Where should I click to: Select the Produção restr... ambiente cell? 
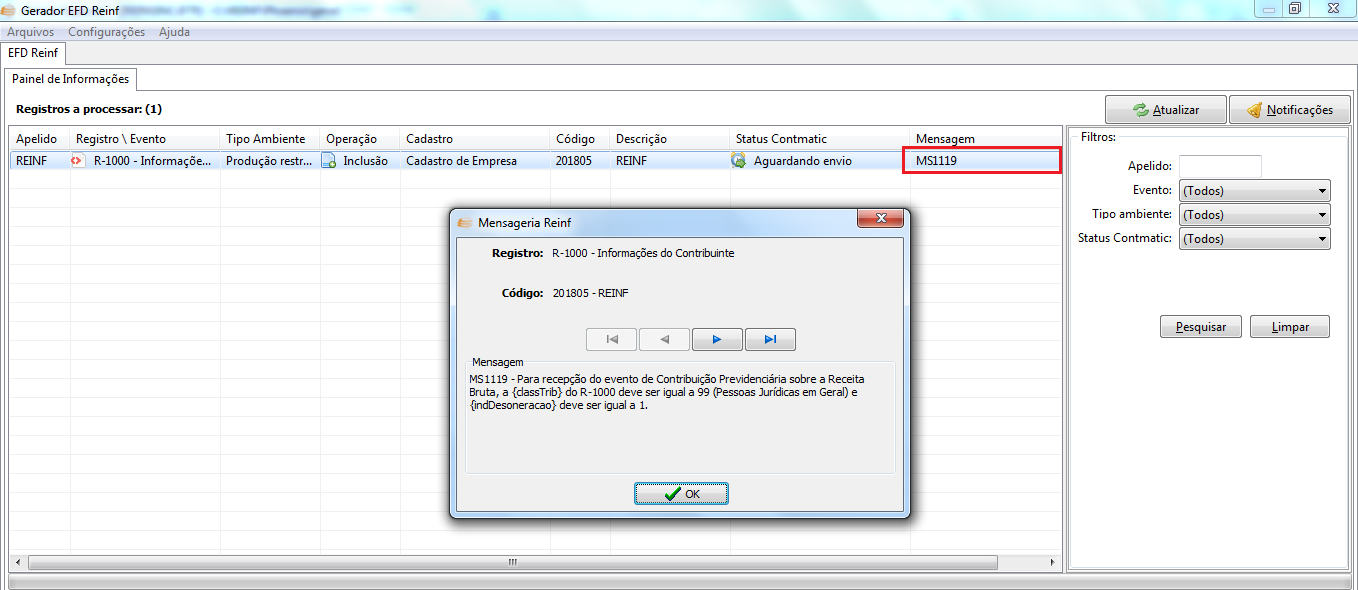(x=270, y=160)
